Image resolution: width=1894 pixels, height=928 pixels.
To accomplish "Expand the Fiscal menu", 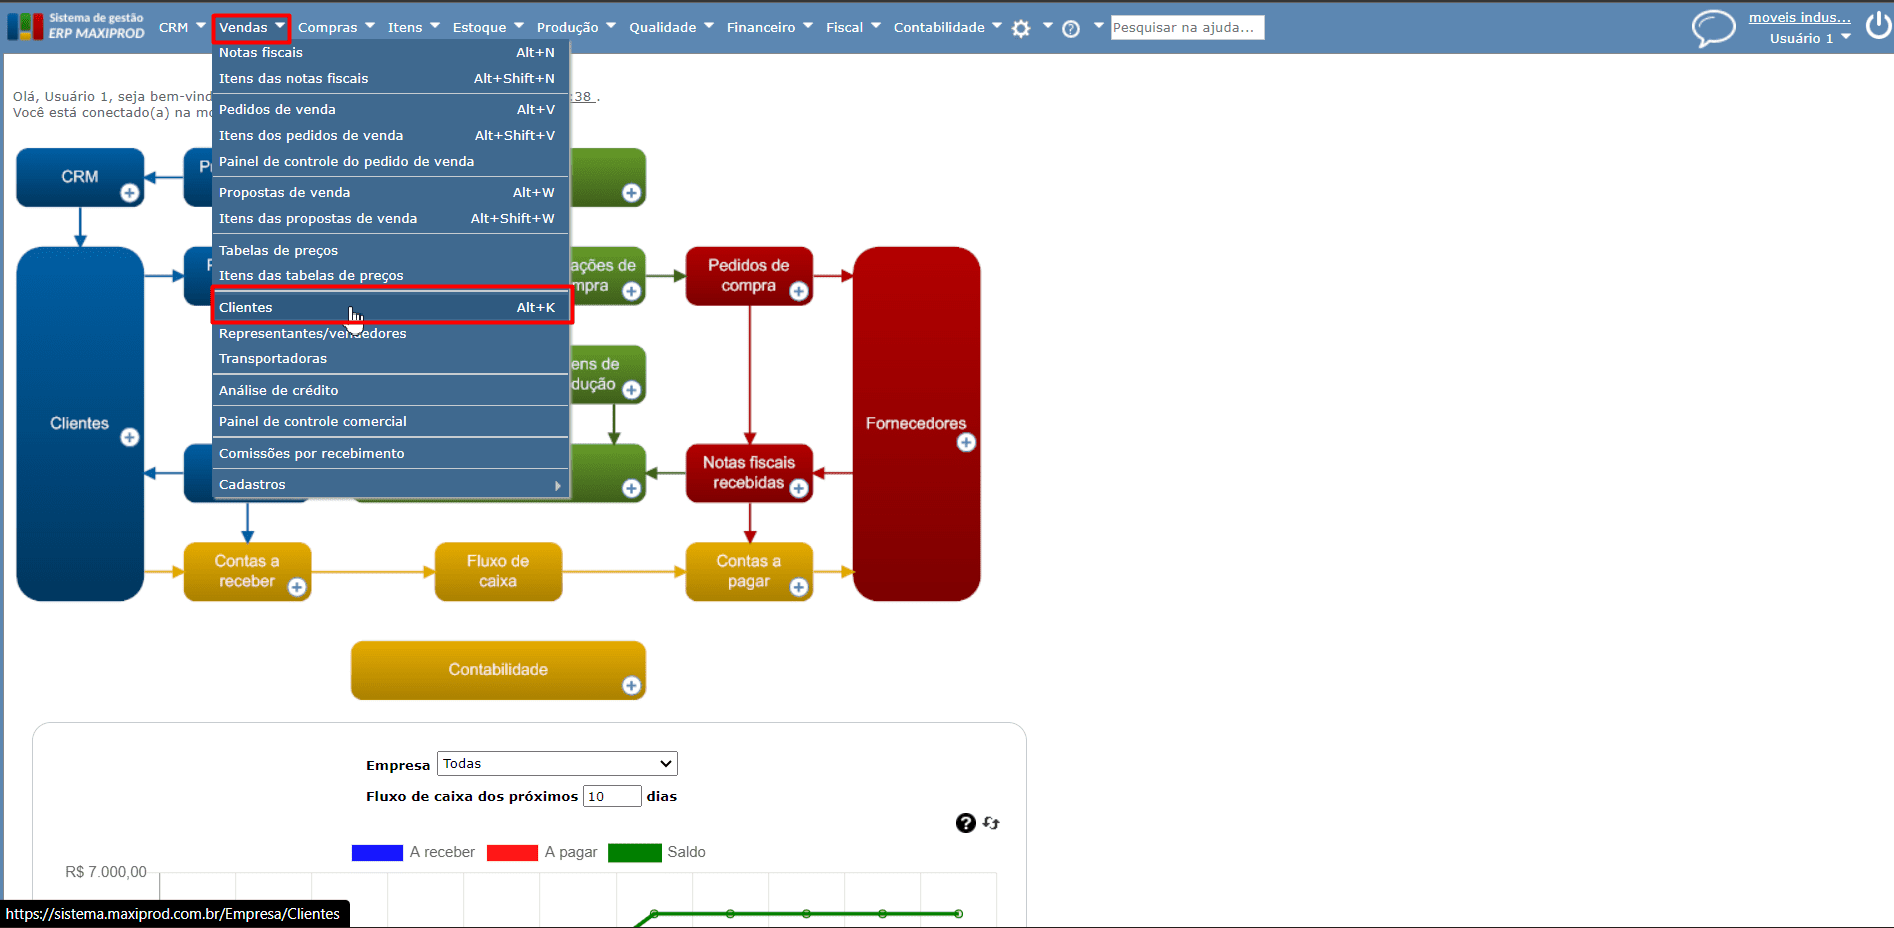I will pos(854,27).
